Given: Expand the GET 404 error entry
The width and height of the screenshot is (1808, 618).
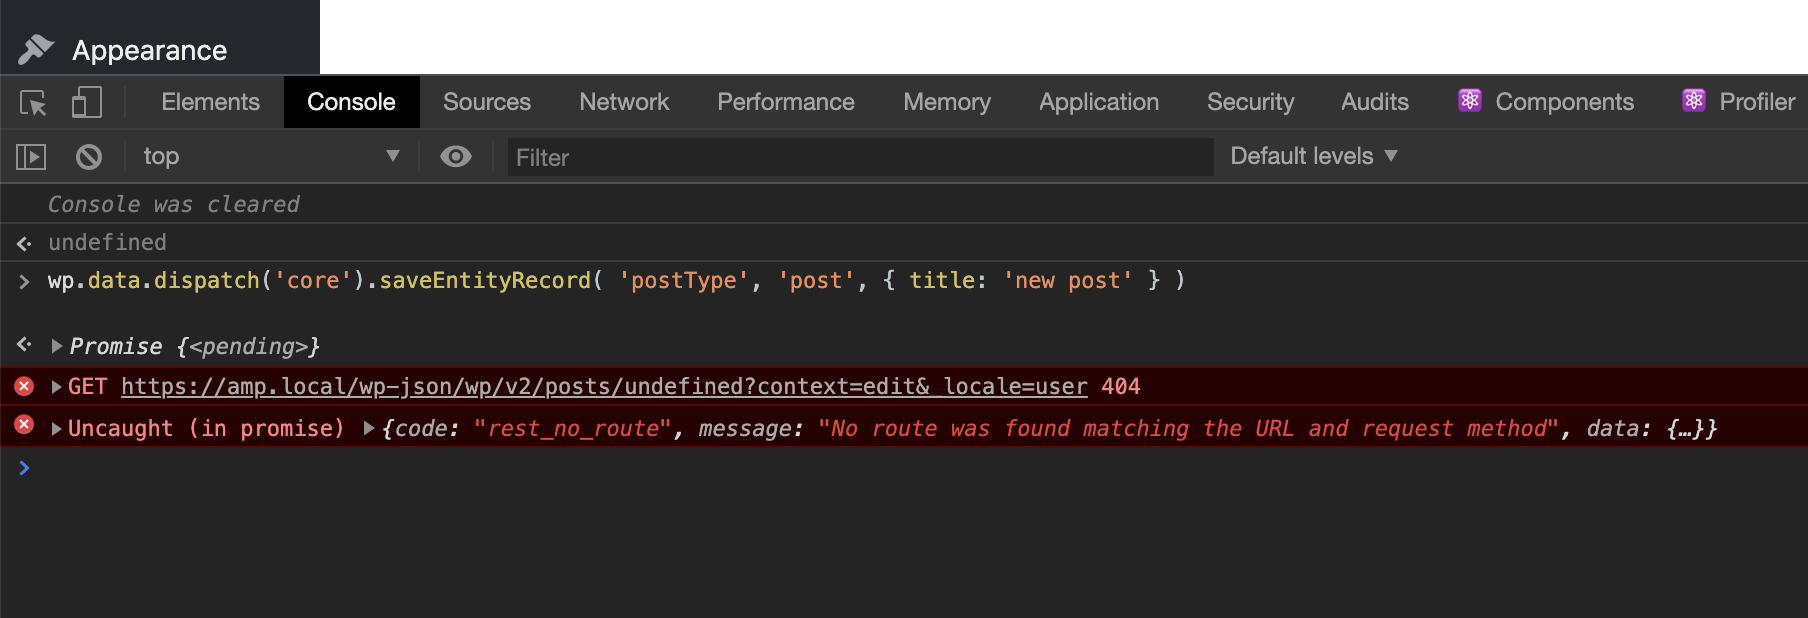Looking at the screenshot, I should [x=57, y=387].
